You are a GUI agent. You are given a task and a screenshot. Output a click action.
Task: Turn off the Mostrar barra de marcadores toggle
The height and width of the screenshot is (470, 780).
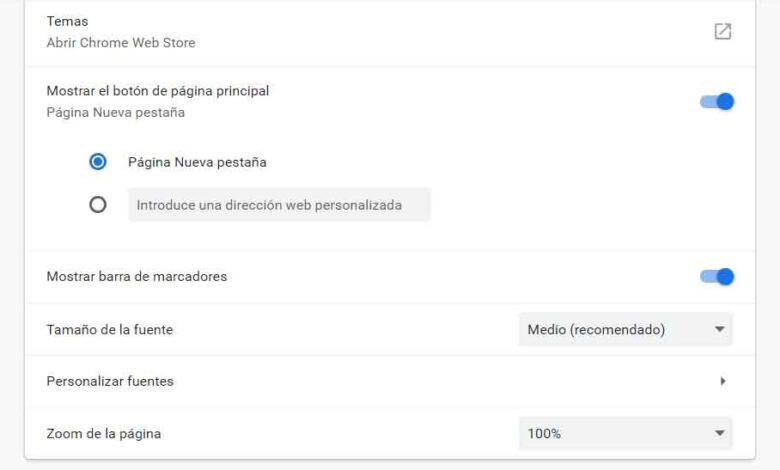point(717,276)
